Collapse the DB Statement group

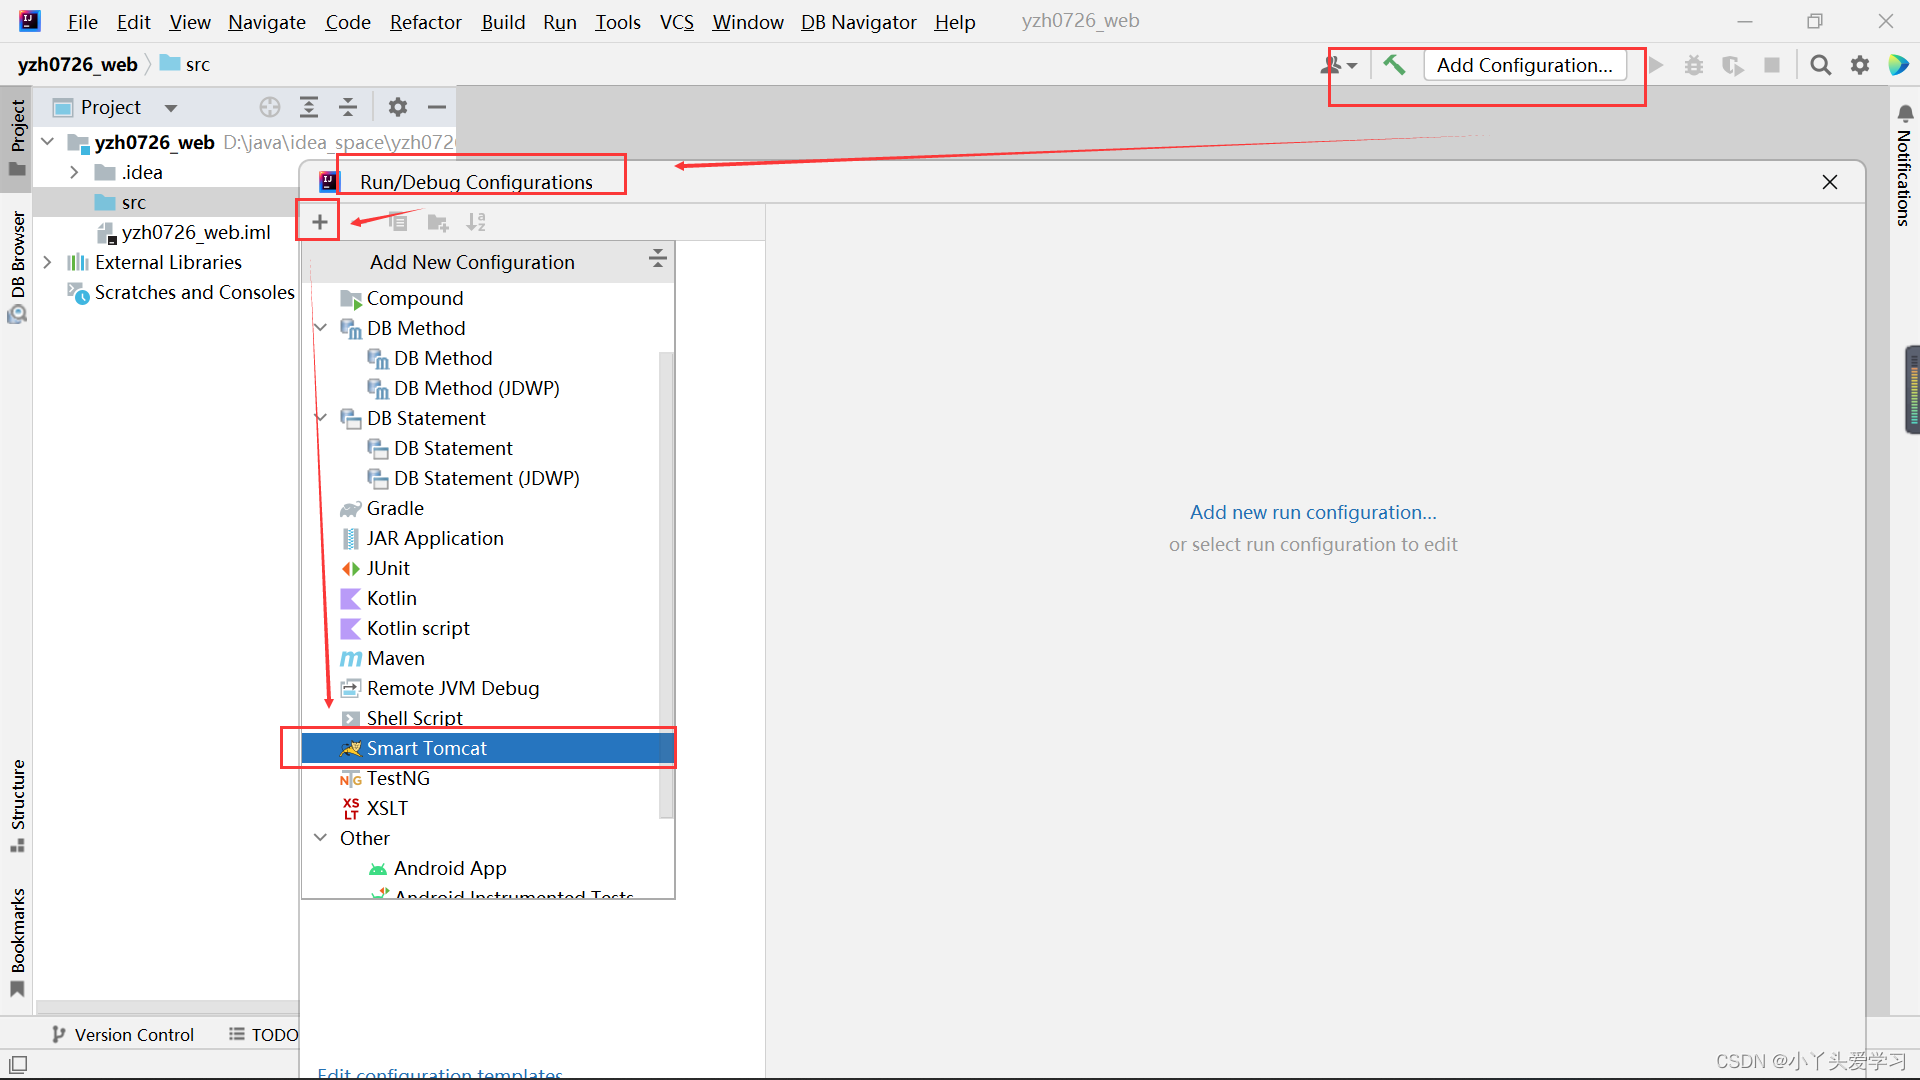click(320, 418)
